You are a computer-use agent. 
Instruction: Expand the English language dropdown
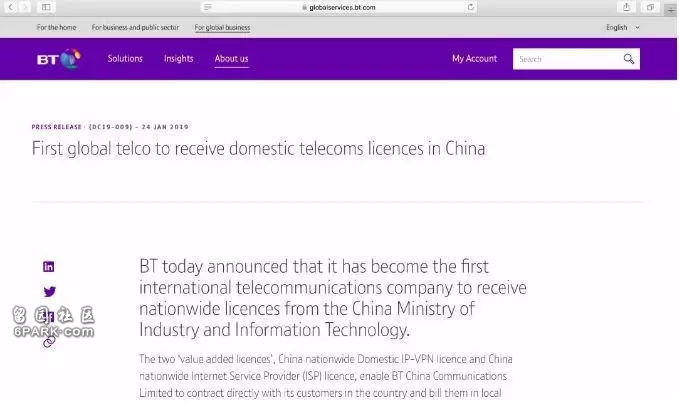[x=622, y=27]
